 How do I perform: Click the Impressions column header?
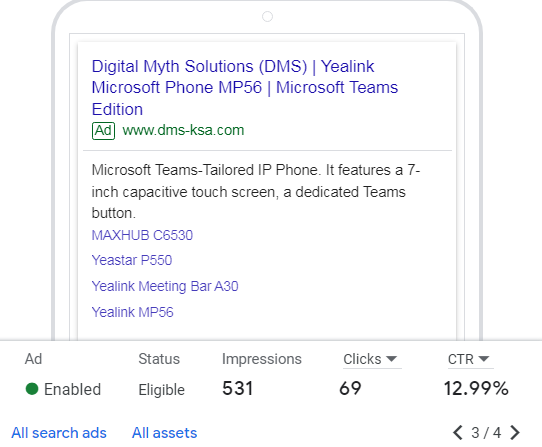262,359
